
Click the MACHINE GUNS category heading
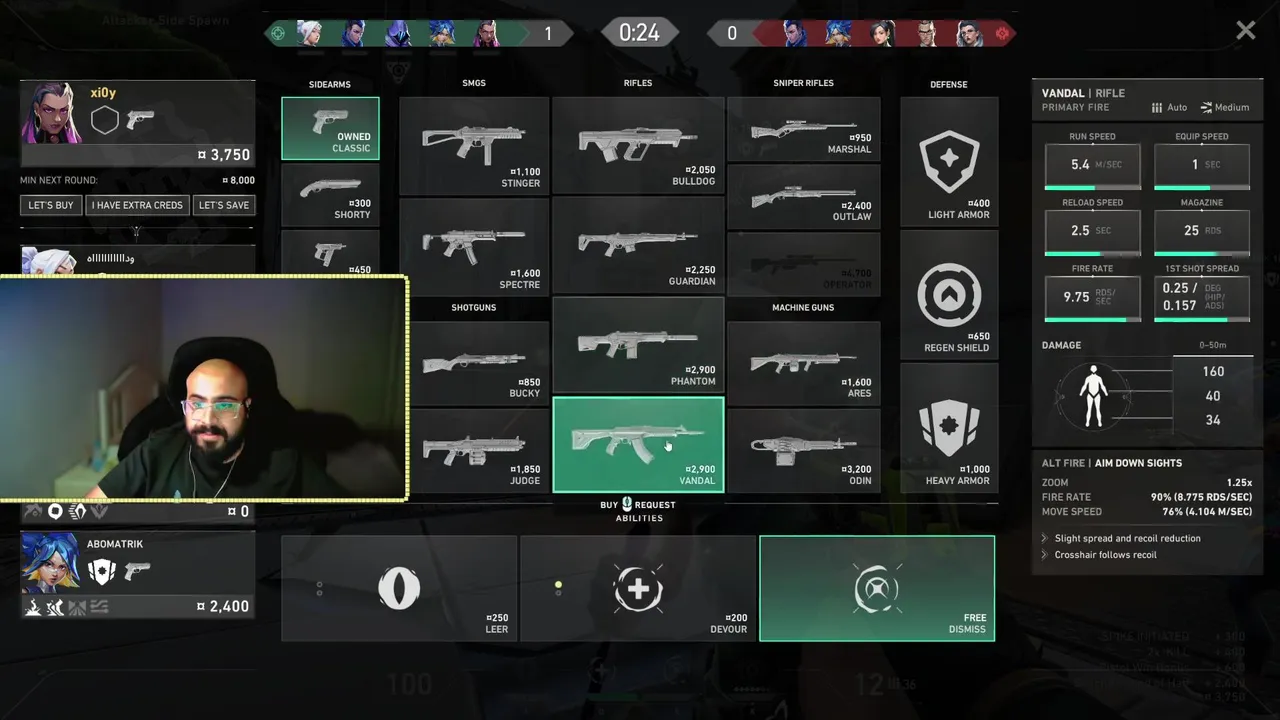(x=803, y=308)
